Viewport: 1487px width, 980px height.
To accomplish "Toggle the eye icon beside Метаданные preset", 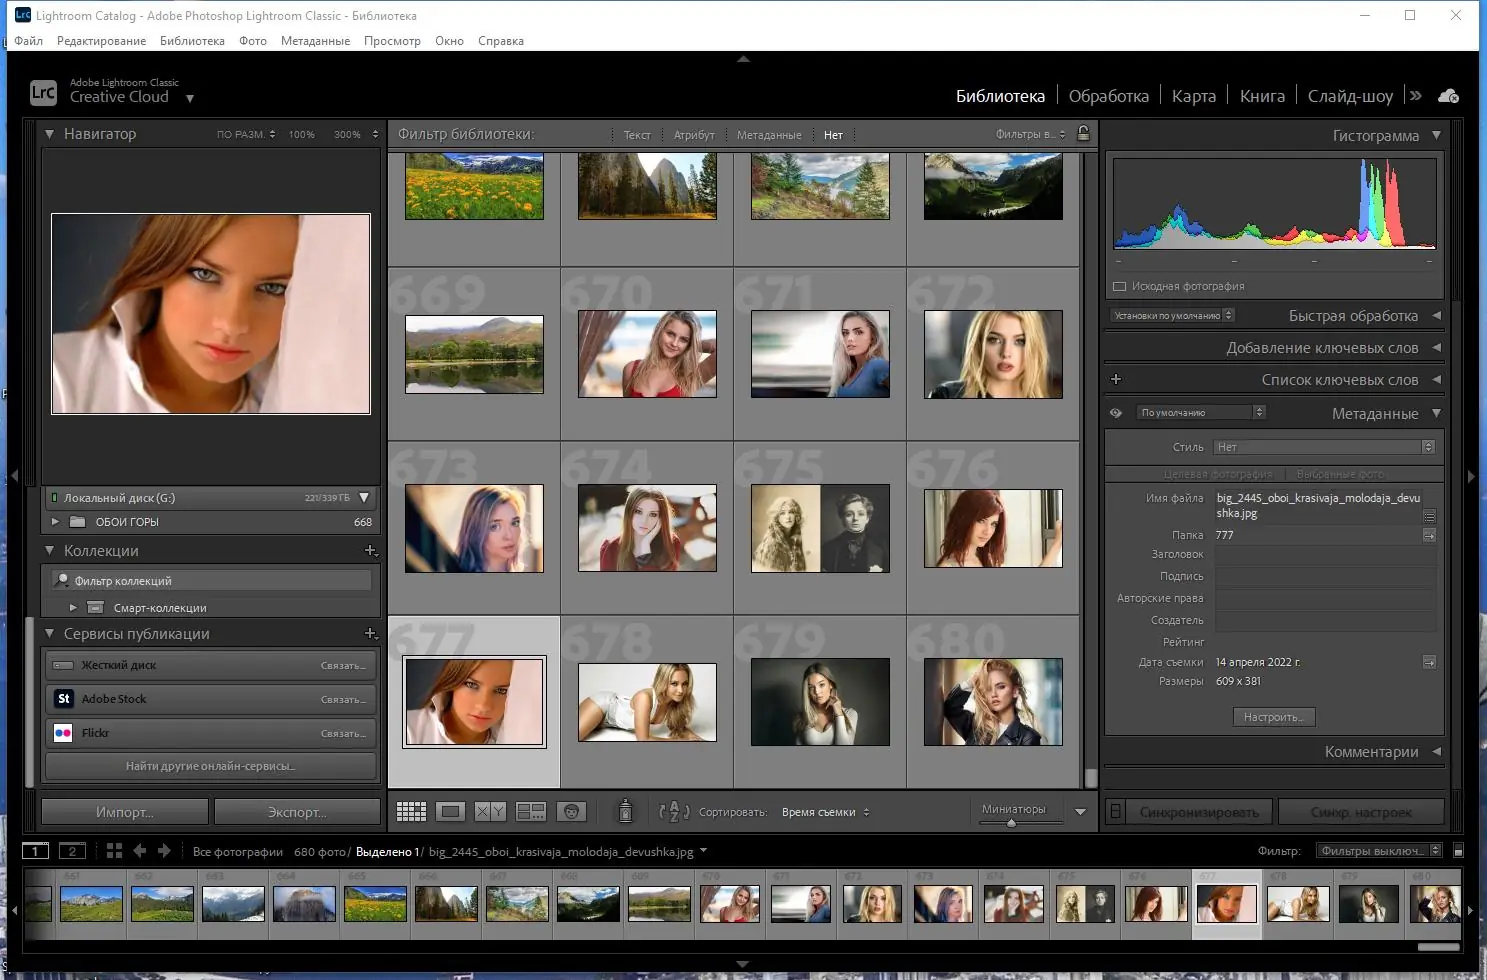I will 1116,413.
